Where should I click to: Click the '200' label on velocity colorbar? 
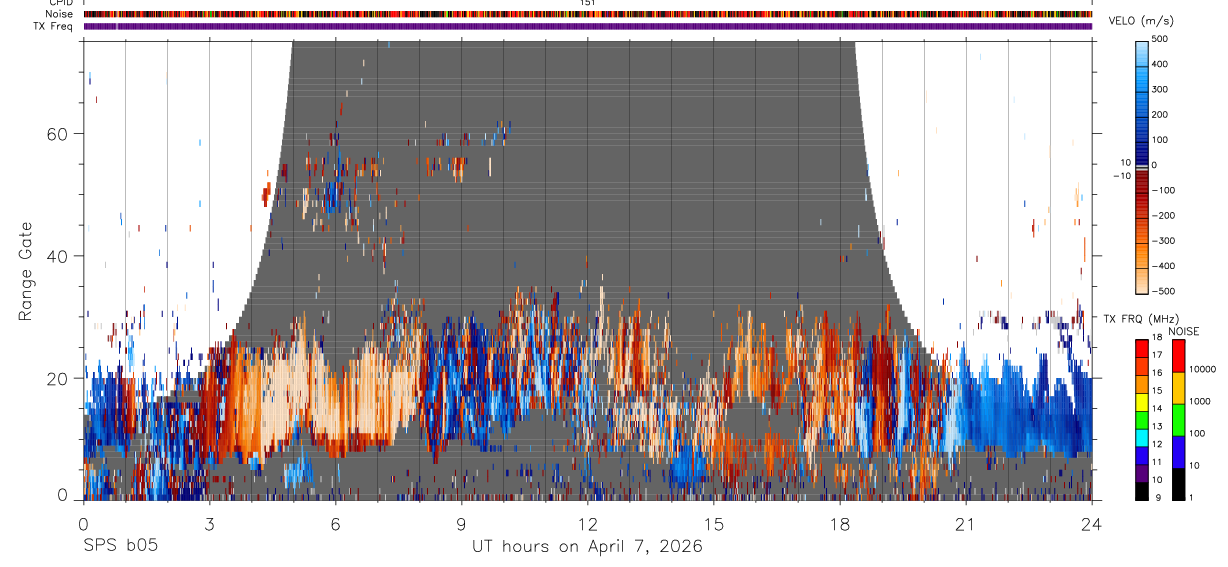1162,115
